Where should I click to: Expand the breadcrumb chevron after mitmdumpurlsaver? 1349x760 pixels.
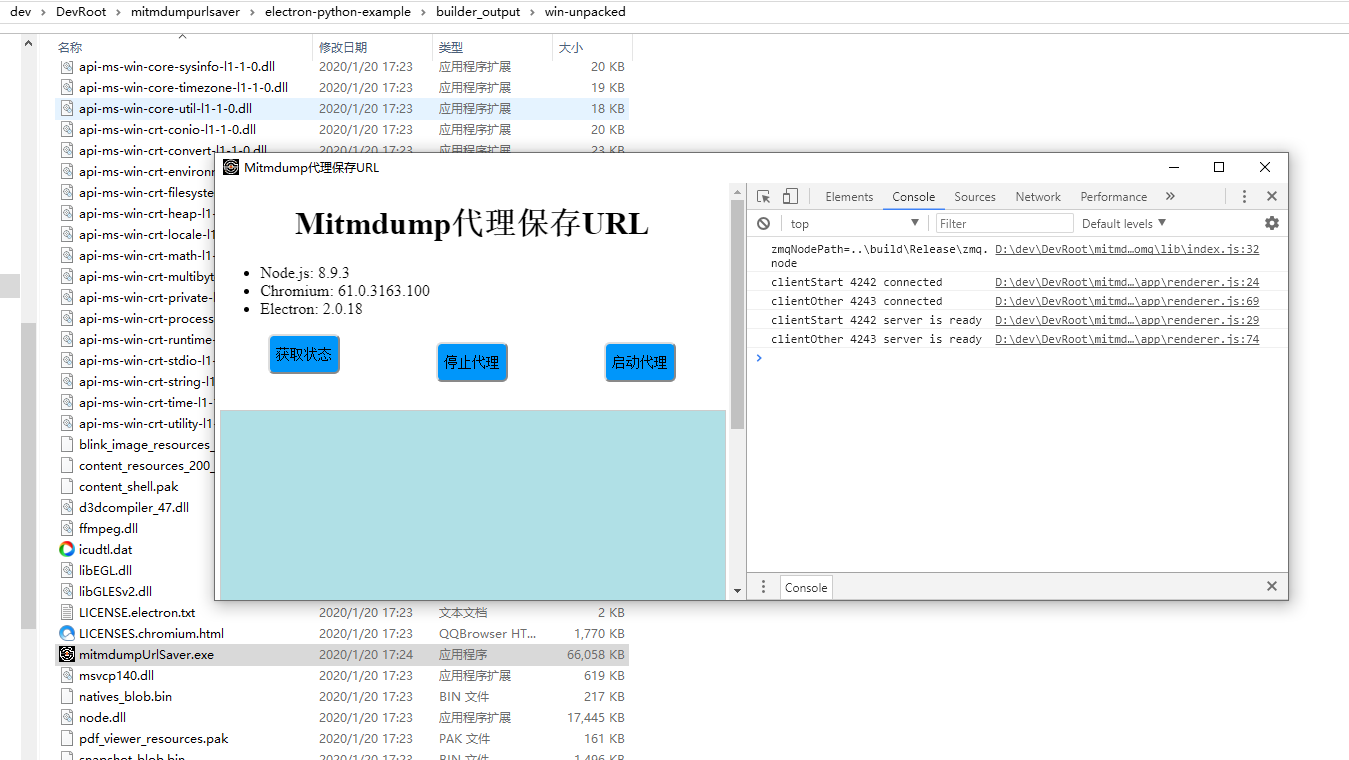tap(252, 12)
